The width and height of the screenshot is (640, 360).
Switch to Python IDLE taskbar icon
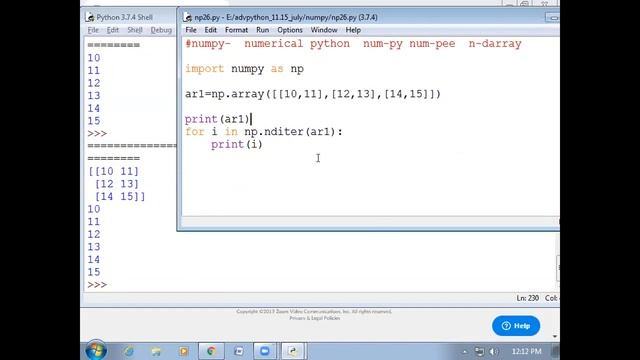tap(293, 351)
